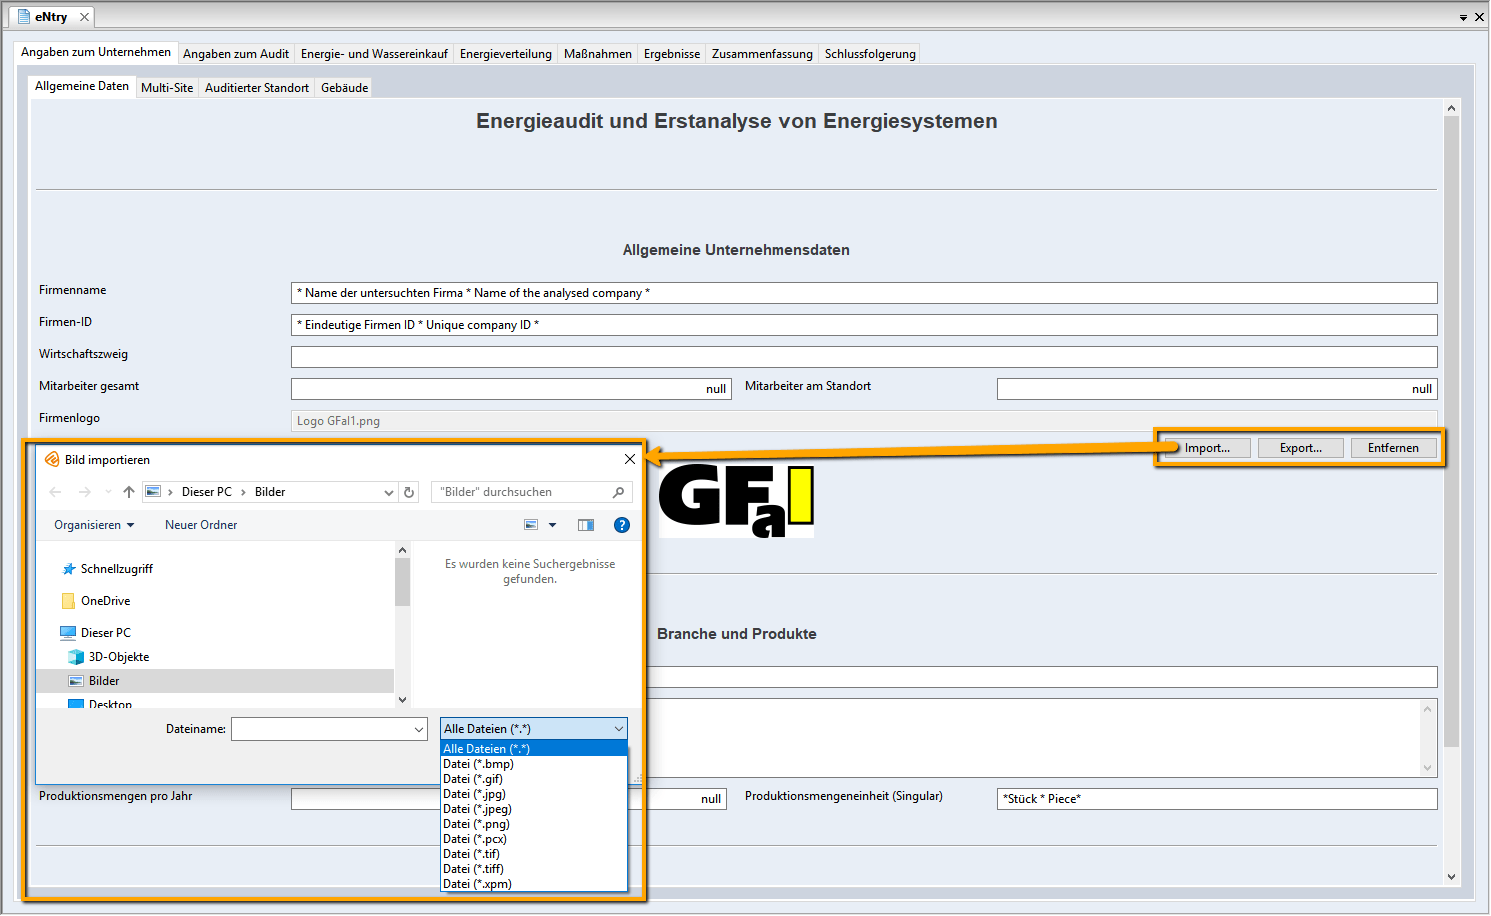
Task: Close the Bild importieren dialog
Action: 630,459
